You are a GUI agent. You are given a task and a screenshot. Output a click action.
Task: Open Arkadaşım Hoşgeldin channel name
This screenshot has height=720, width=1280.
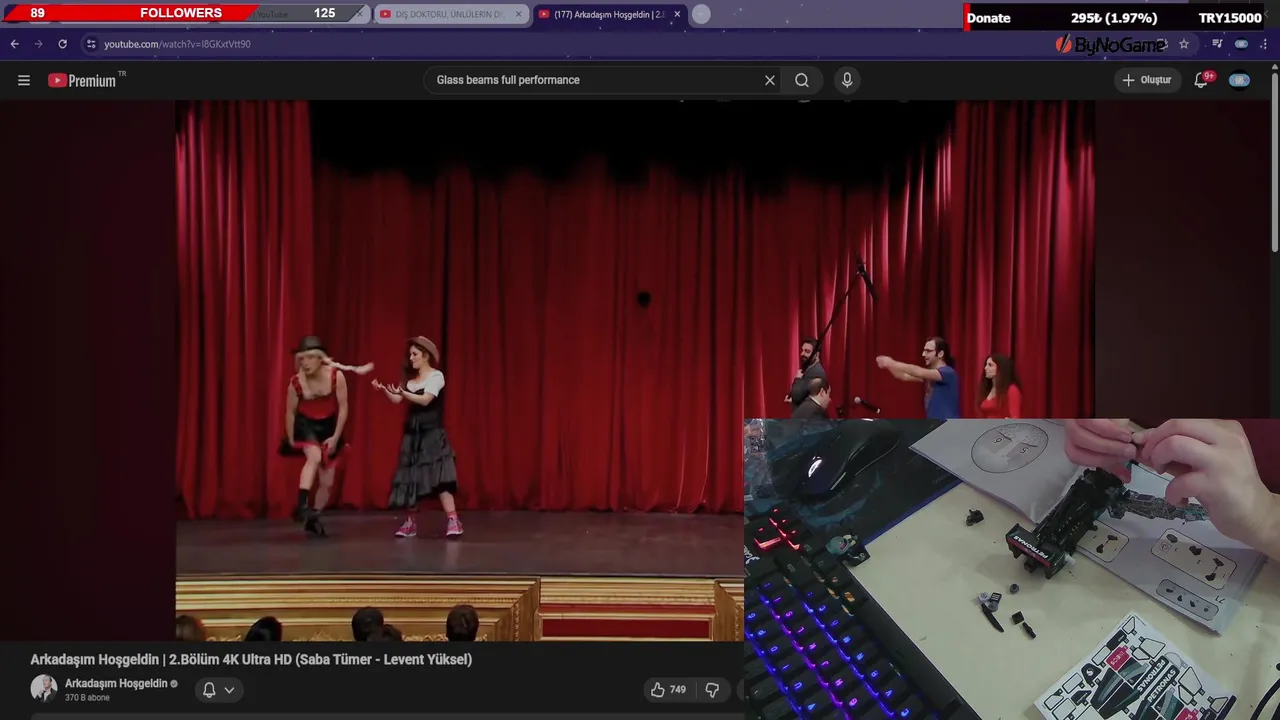[116, 684]
